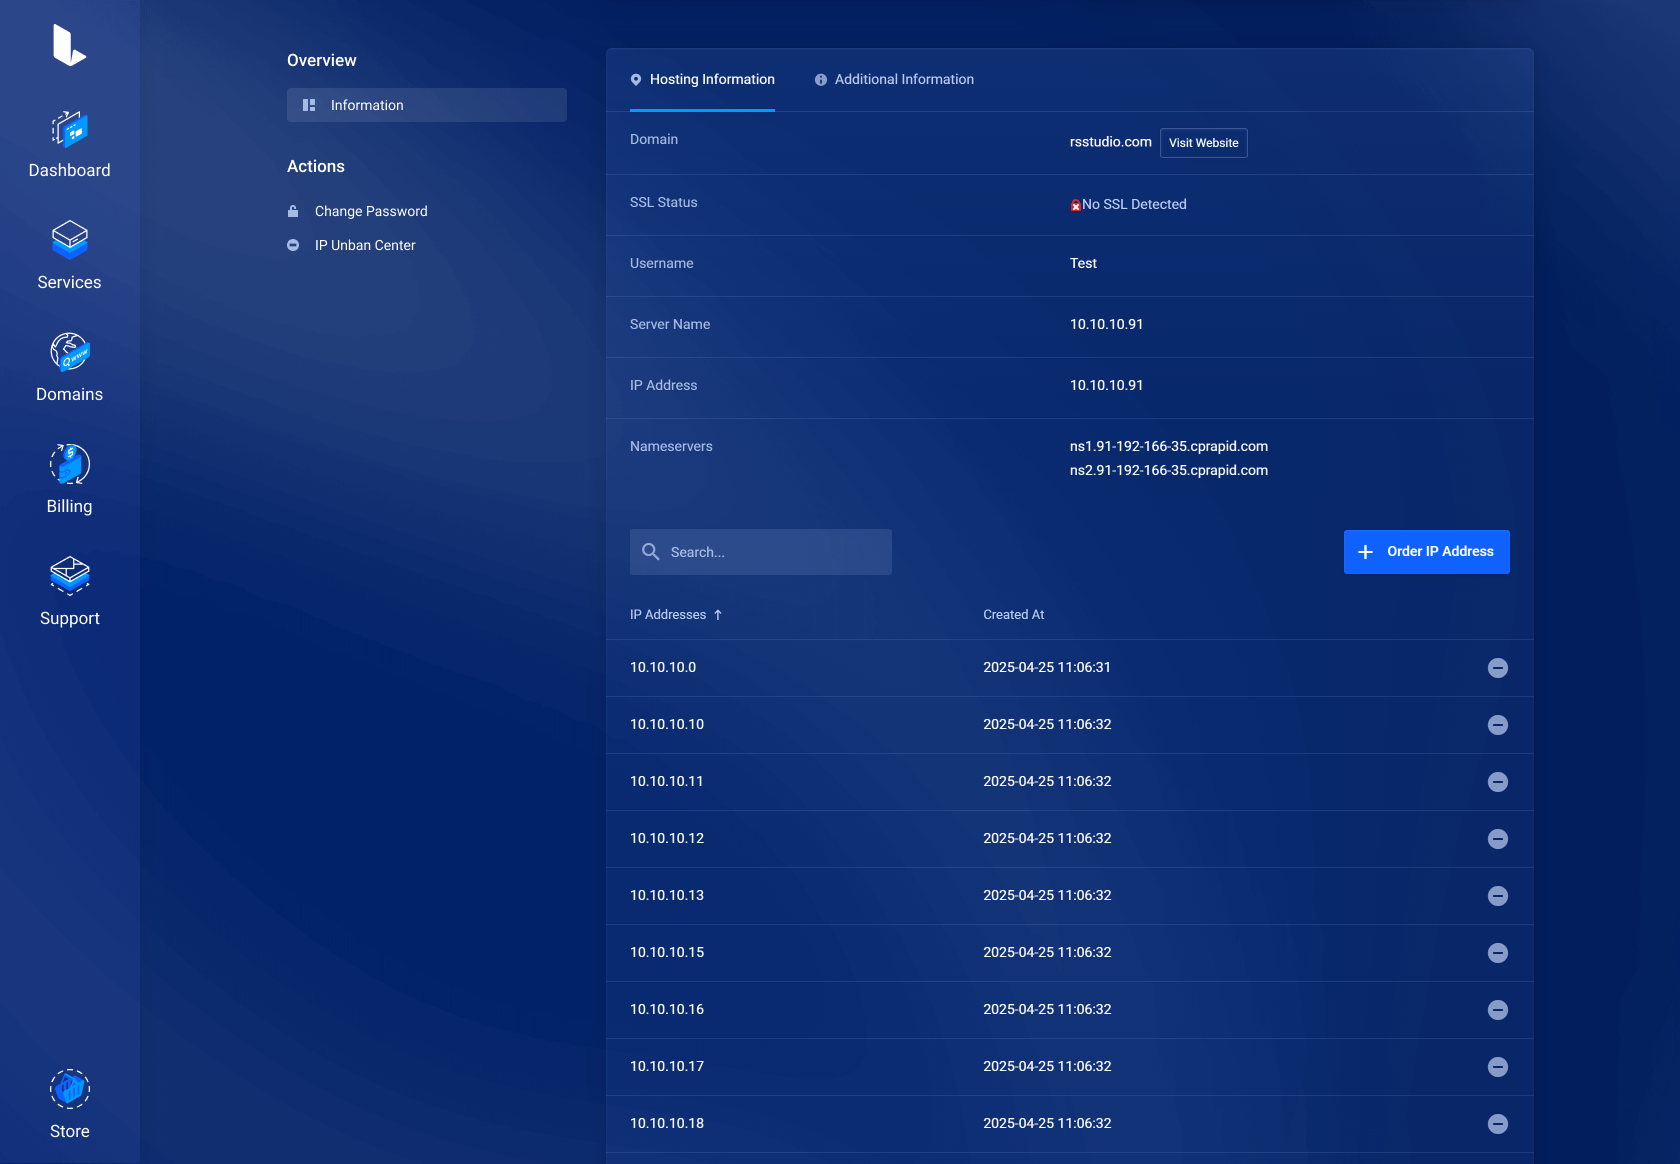Click the Hosting Information pin icon
Viewport: 1680px width, 1164px height.
(636, 80)
